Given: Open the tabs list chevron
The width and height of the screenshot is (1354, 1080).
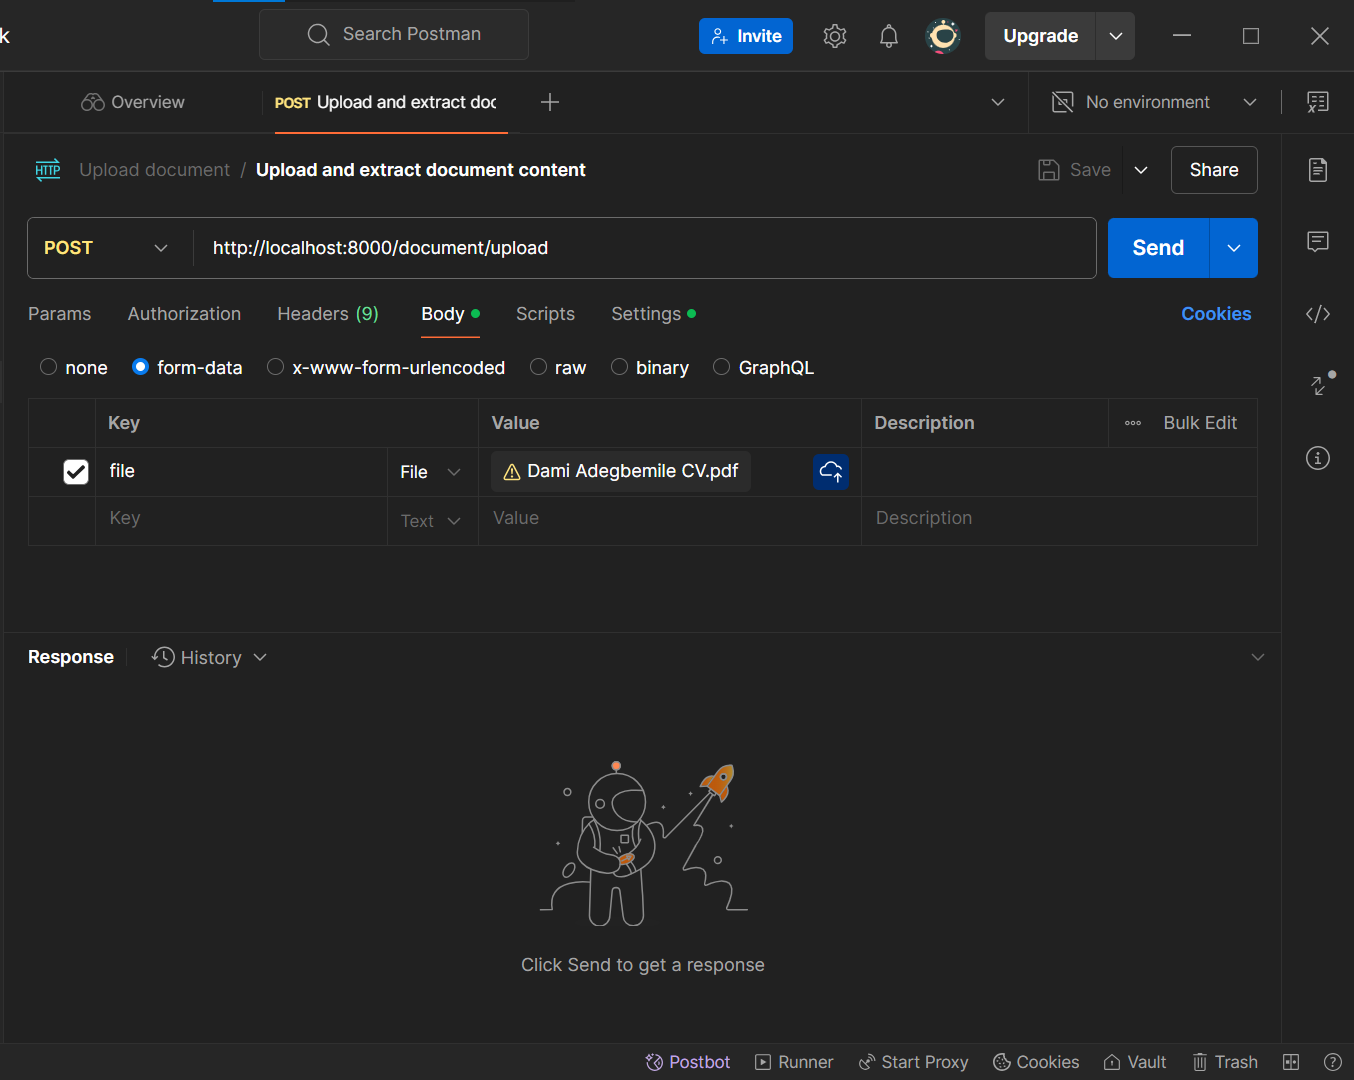Looking at the screenshot, I should coord(998,102).
